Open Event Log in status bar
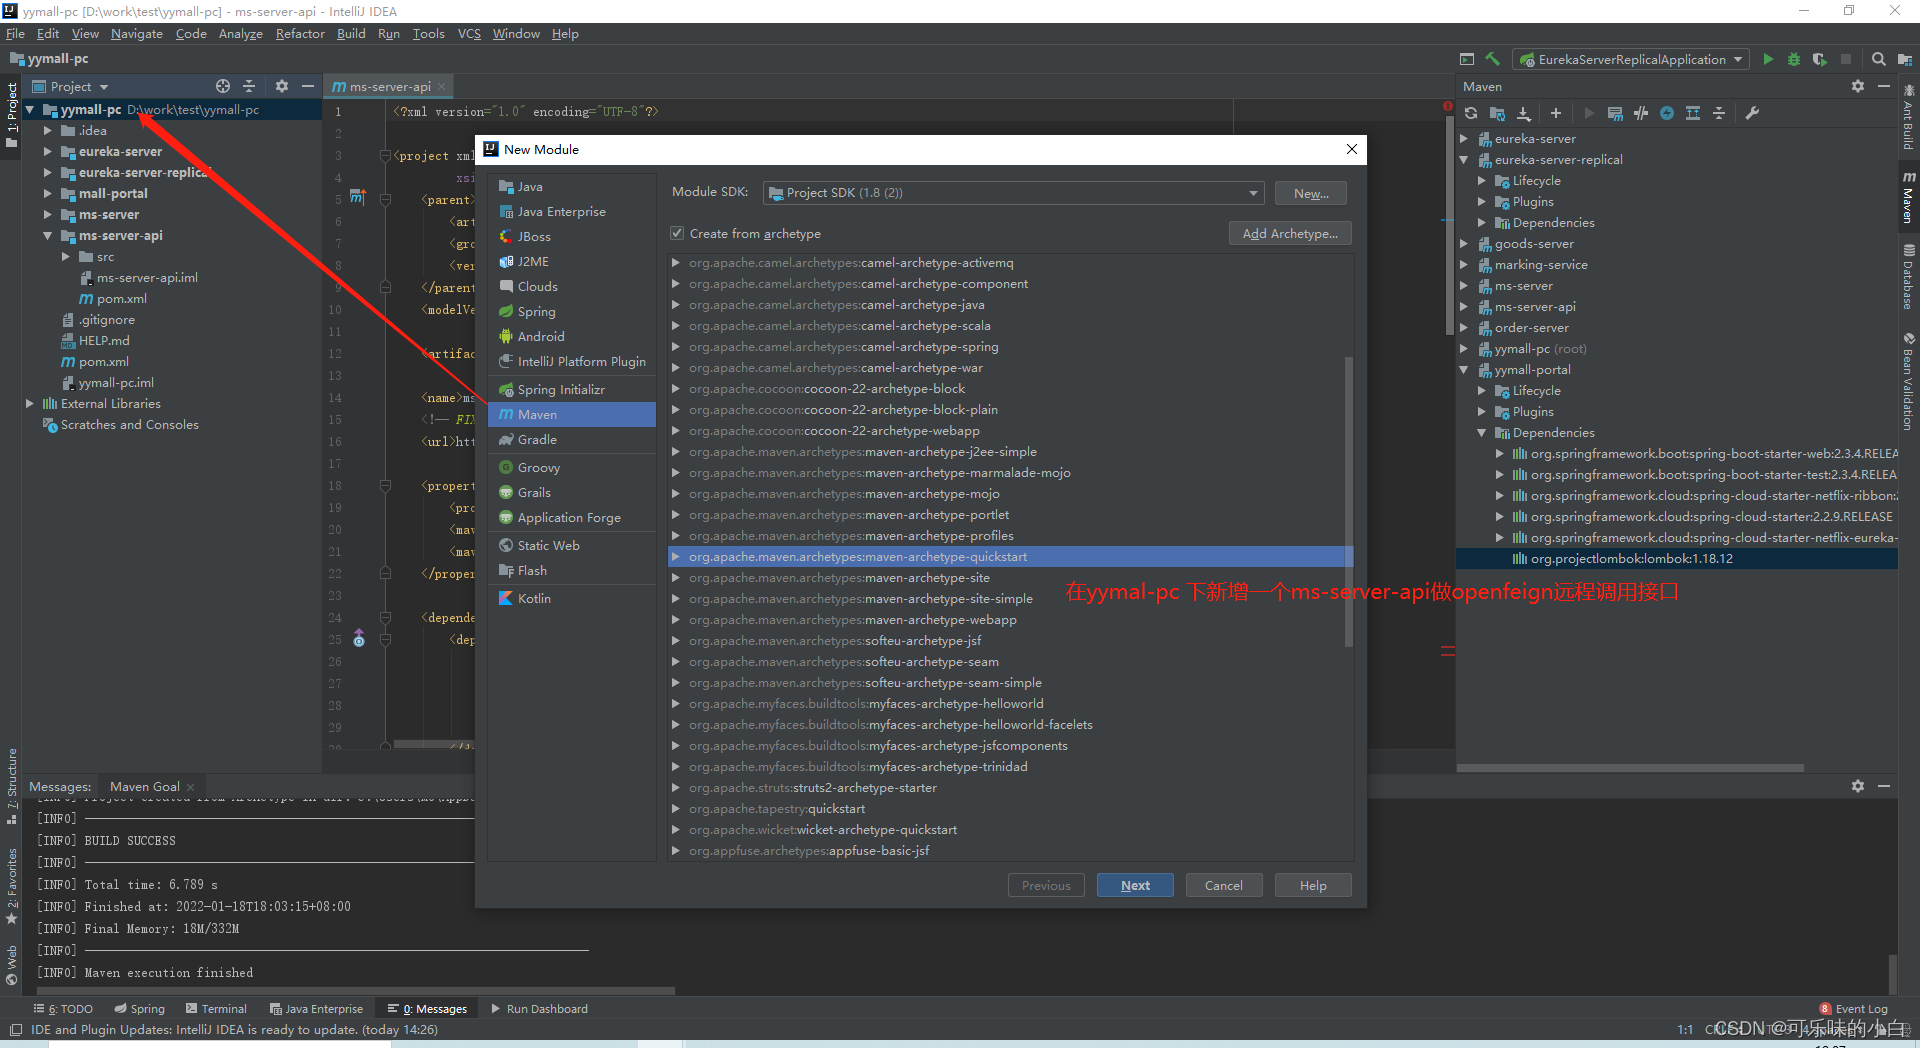This screenshot has height=1048, width=1920. click(1854, 1009)
